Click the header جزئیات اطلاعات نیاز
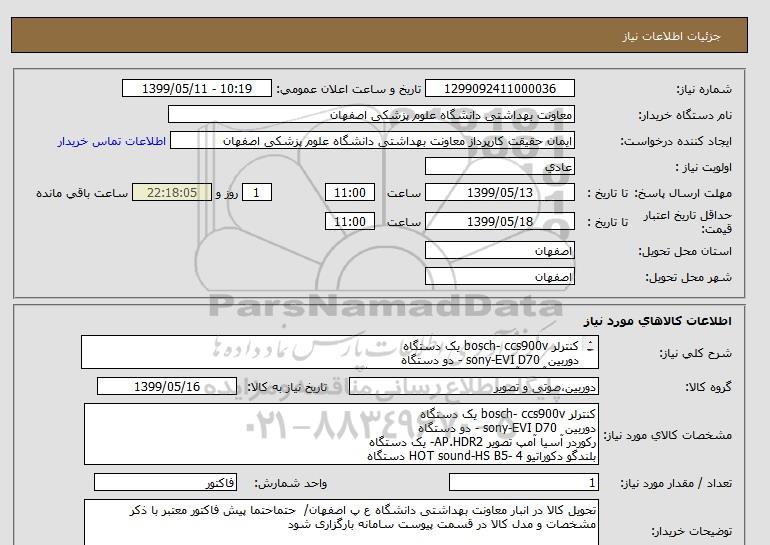 [x=671, y=37]
